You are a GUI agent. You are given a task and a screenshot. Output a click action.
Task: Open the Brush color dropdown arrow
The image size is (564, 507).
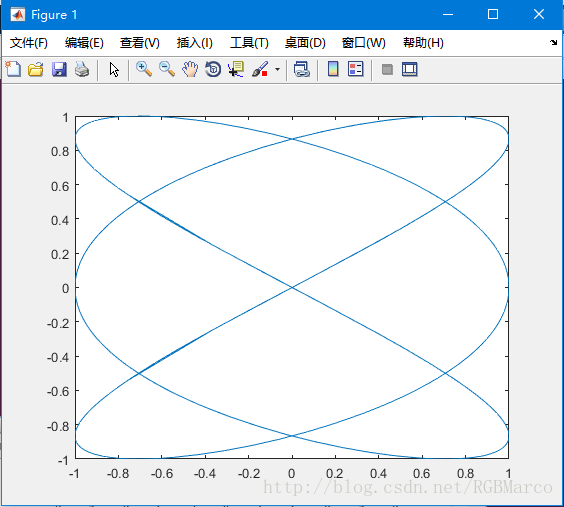coord(277,69)
